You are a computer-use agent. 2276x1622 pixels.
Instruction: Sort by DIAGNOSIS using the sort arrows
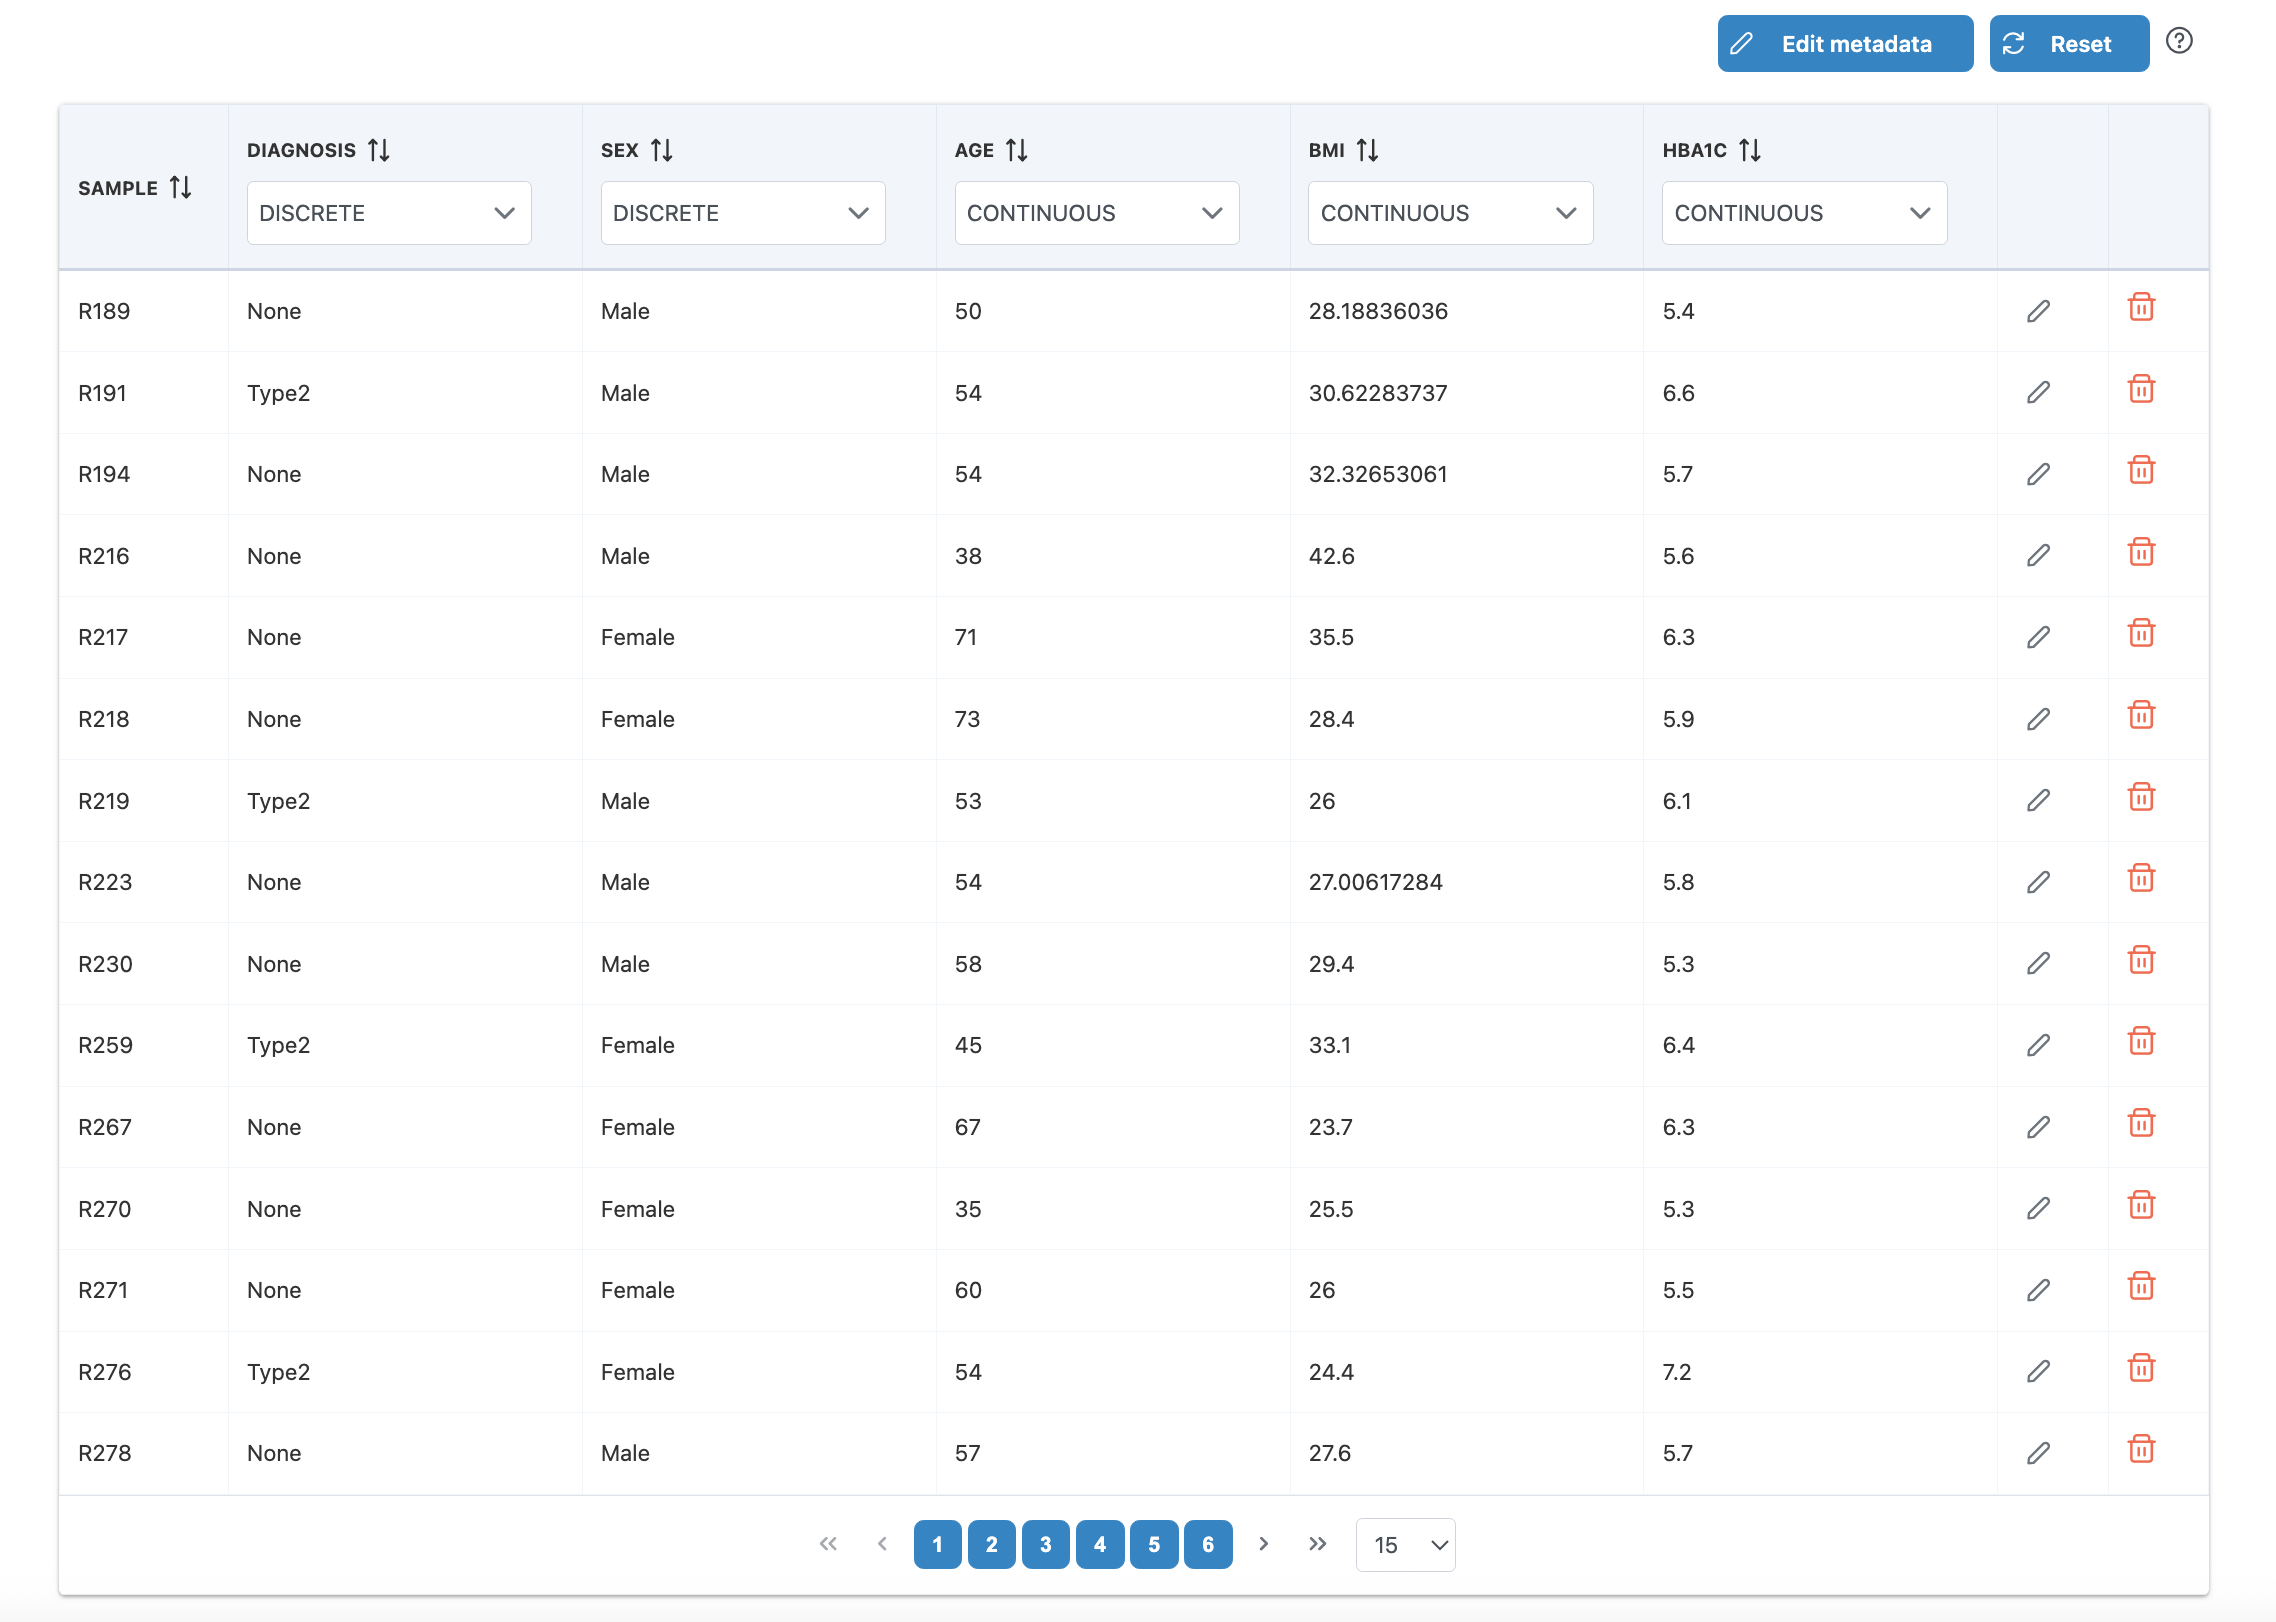[379, 150]
